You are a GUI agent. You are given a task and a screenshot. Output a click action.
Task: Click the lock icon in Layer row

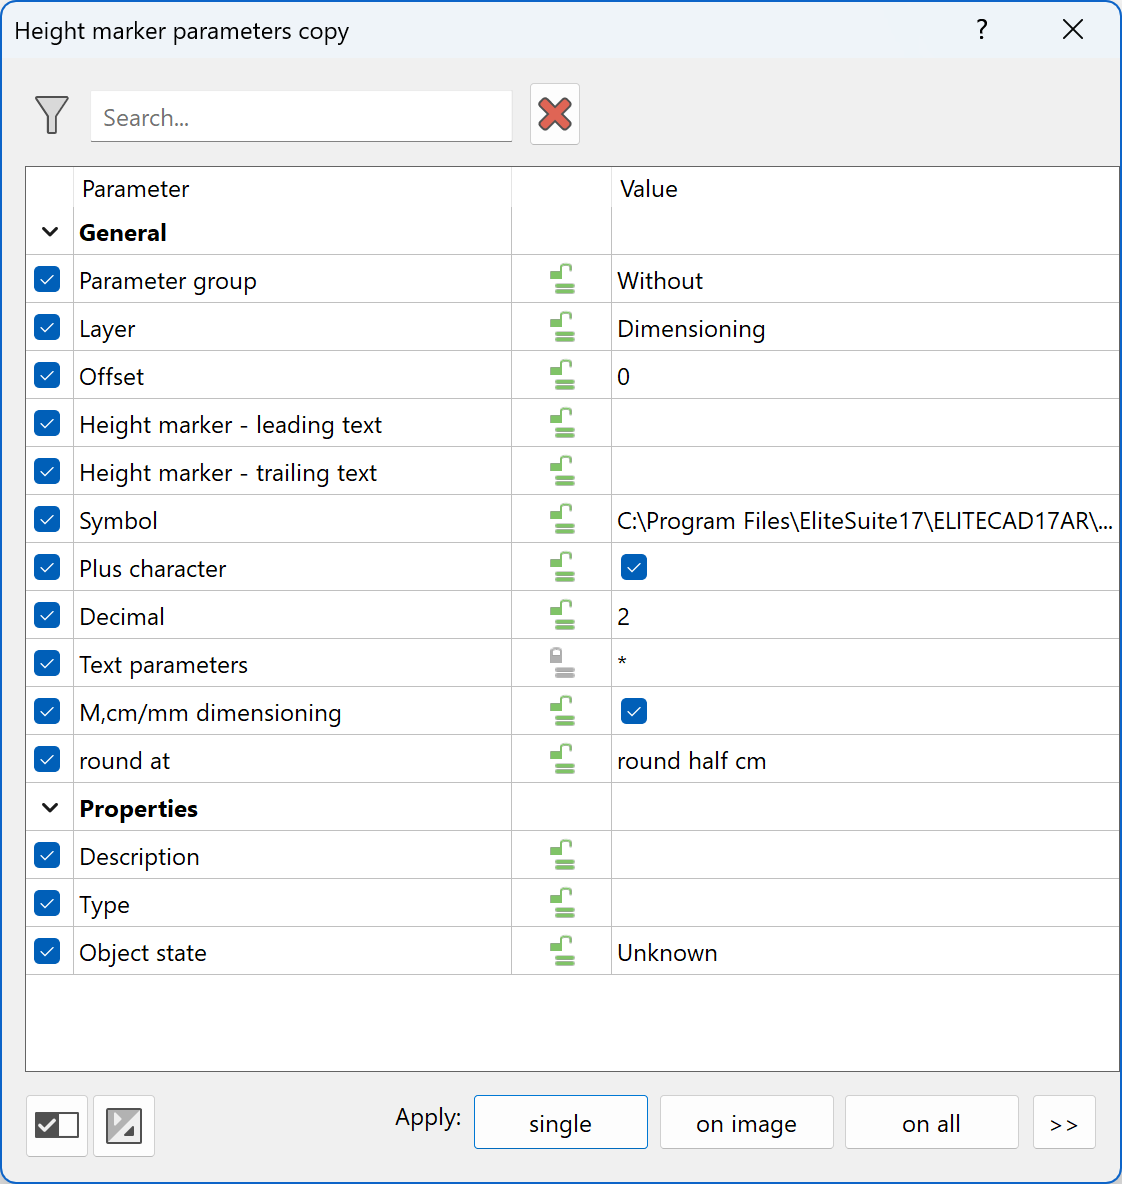click(x=563, y=327)
